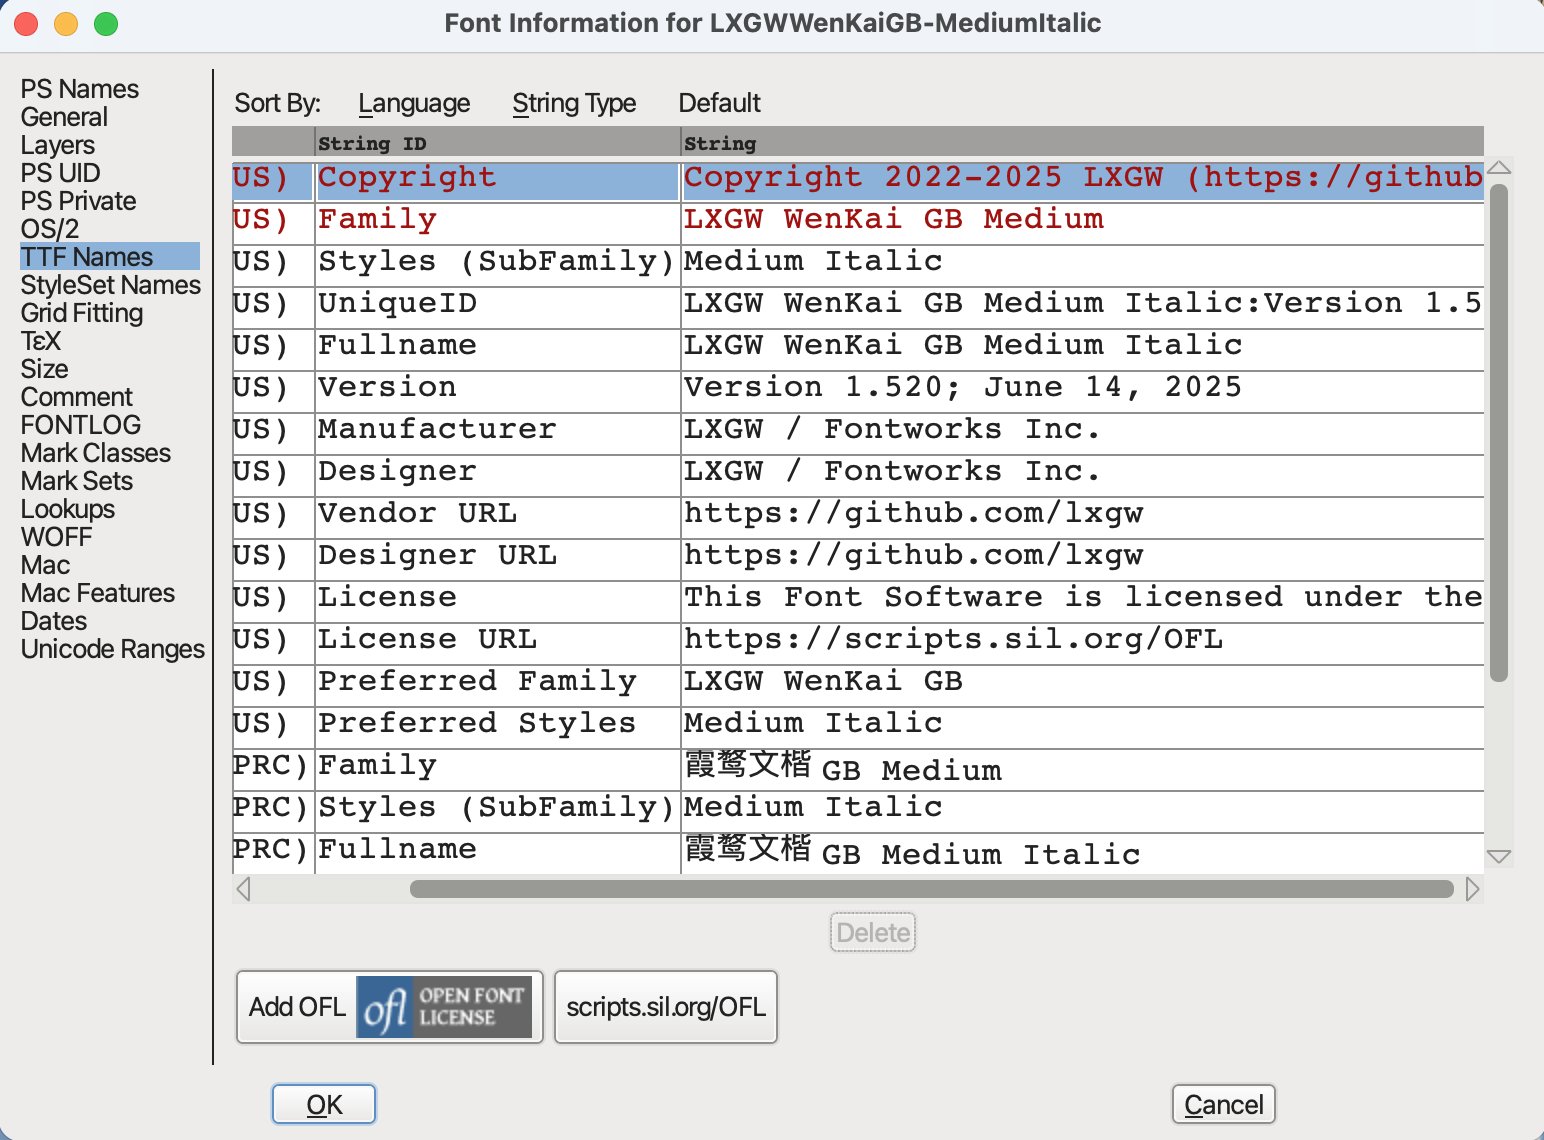Click the right arrow of the horizontal scrollbar

click(x=1472, y=889)
